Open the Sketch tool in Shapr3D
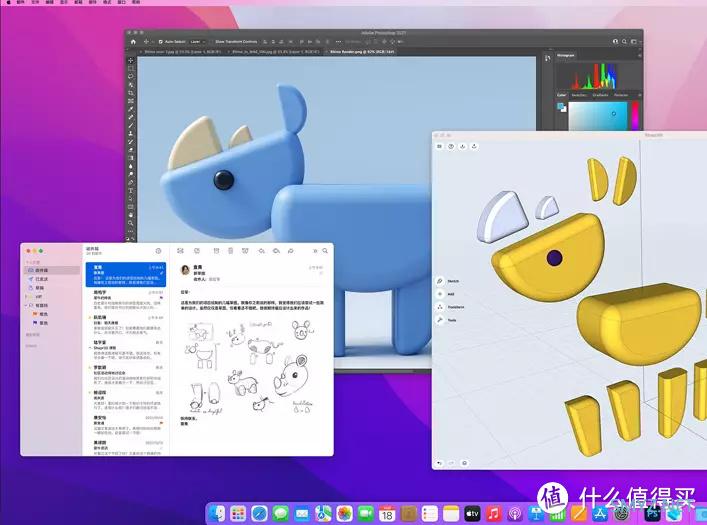 point(440,282)
